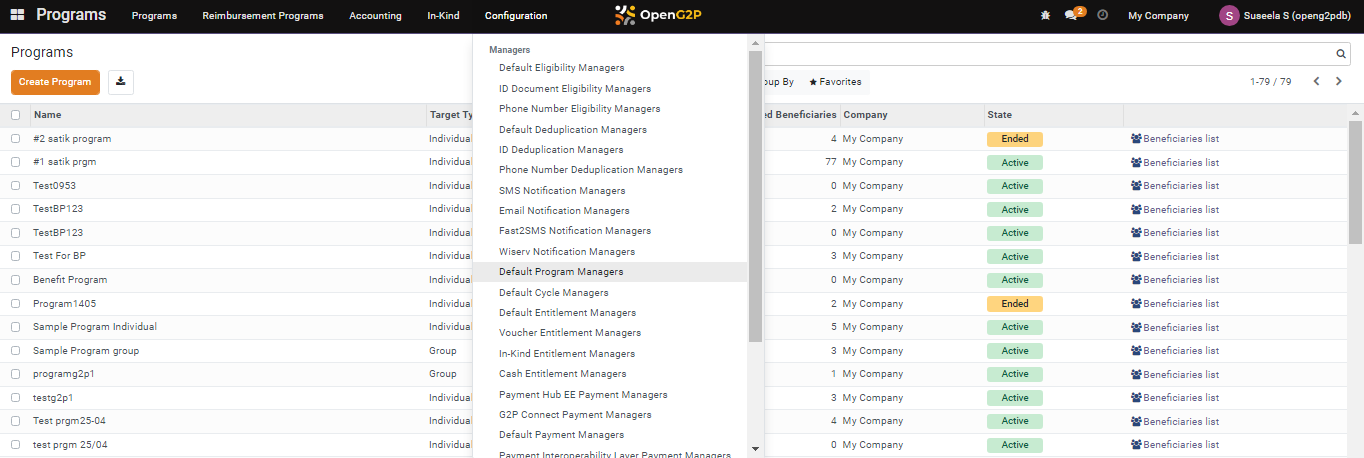1364x458 pixels.
Task: Click the Create Program button
Action: pyautogui.click(x=55, y=82)
